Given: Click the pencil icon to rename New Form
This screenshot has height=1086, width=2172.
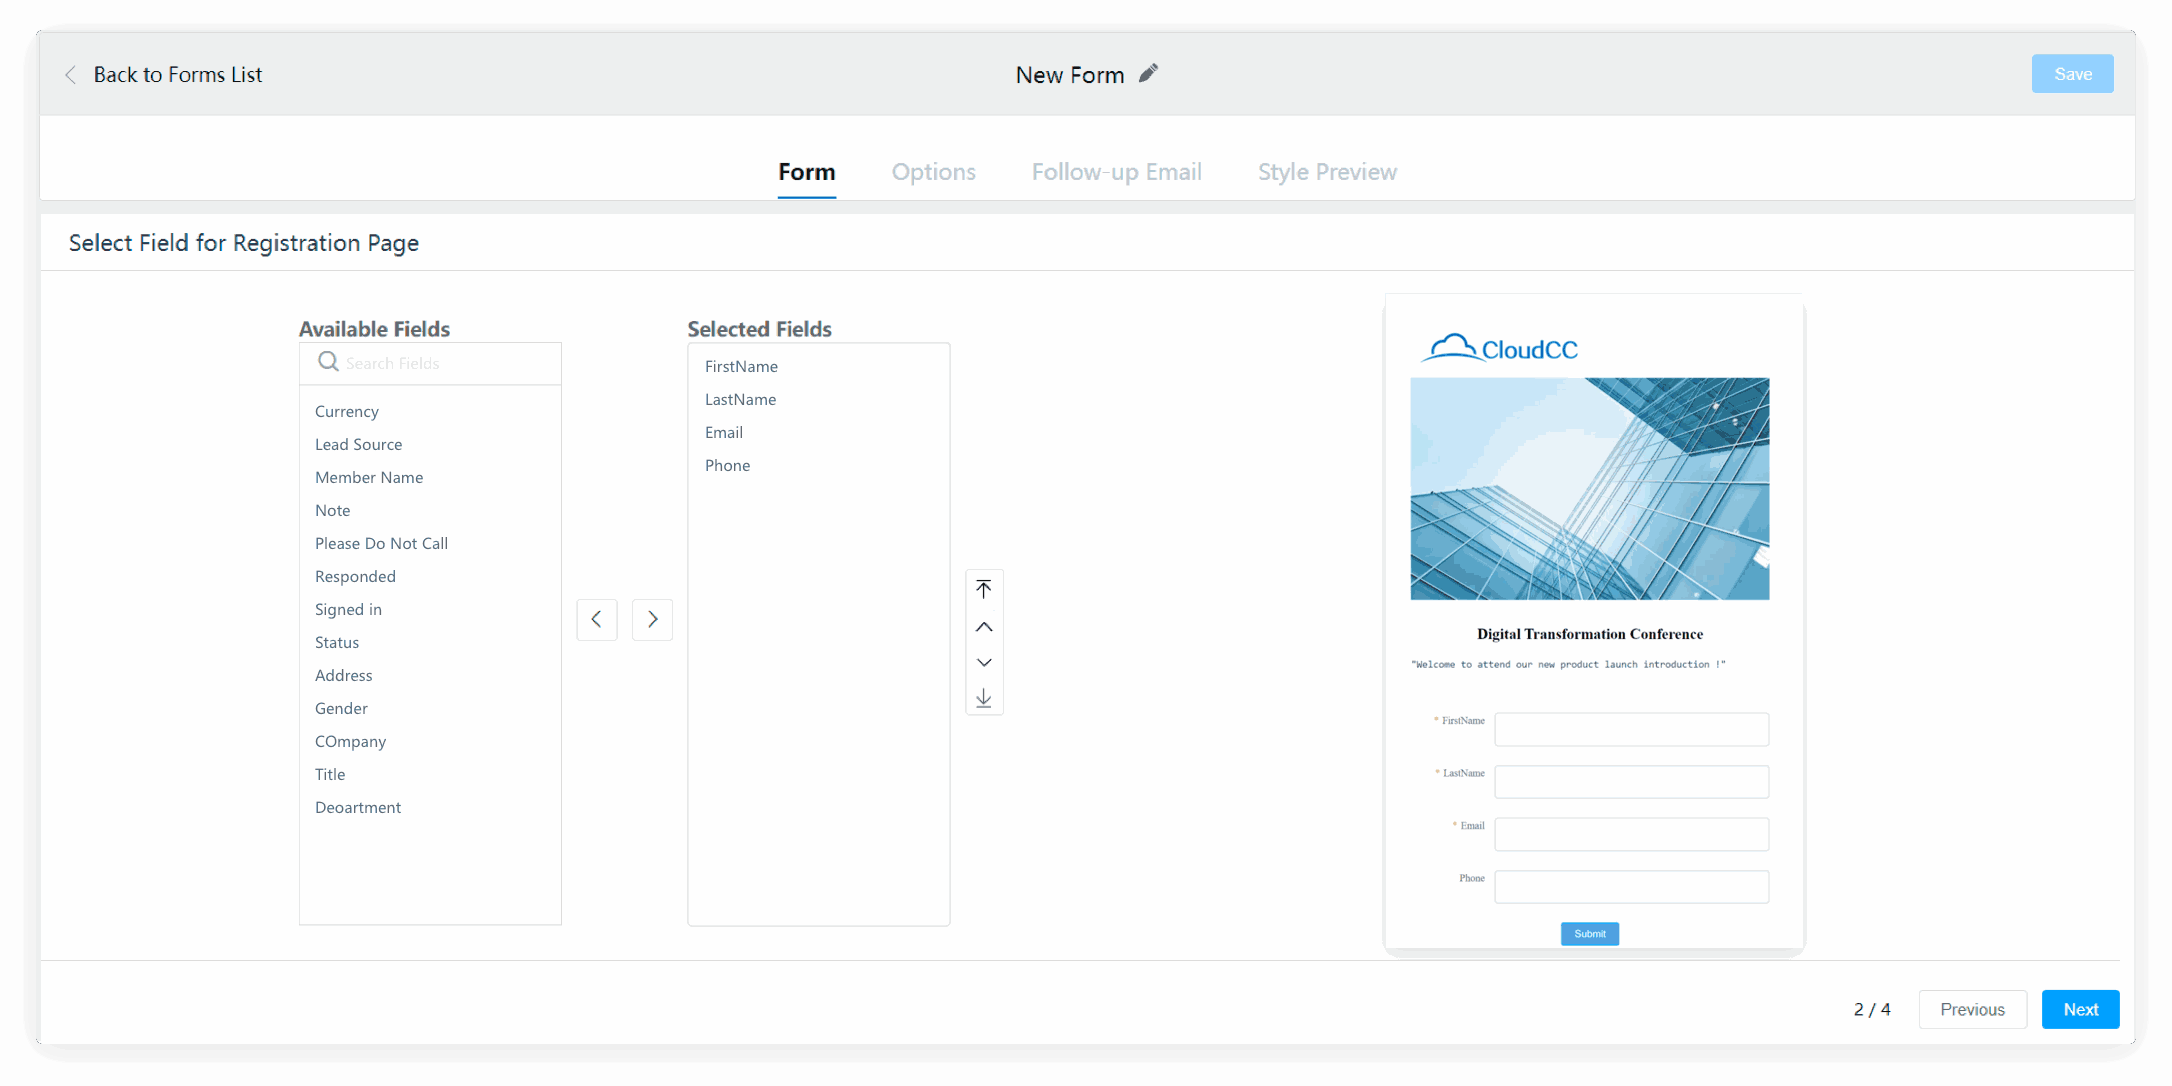Looking at the screenshot, I should pyautogui.click(x=1148, y=74).
